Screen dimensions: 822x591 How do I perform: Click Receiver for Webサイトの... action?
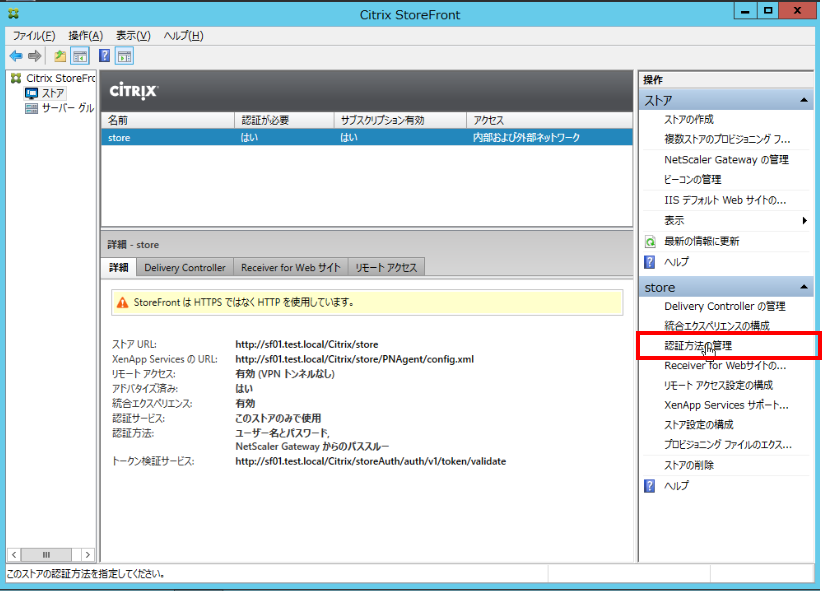pyautogui.click(x=725, y=366)
